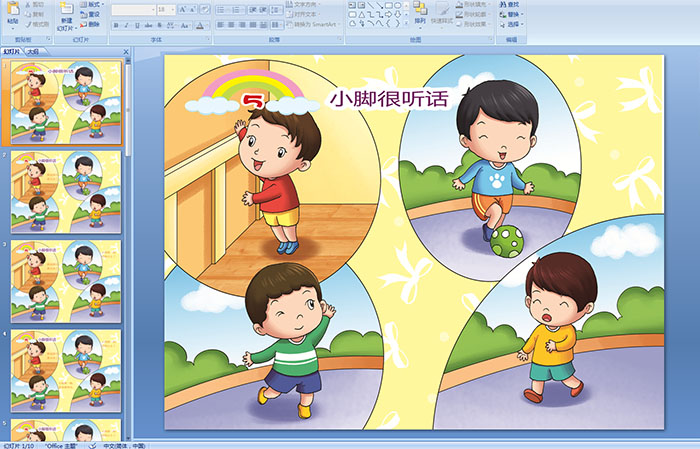Open Find with 查找
The width and height of the screenshot is (700, 449).
509,4
